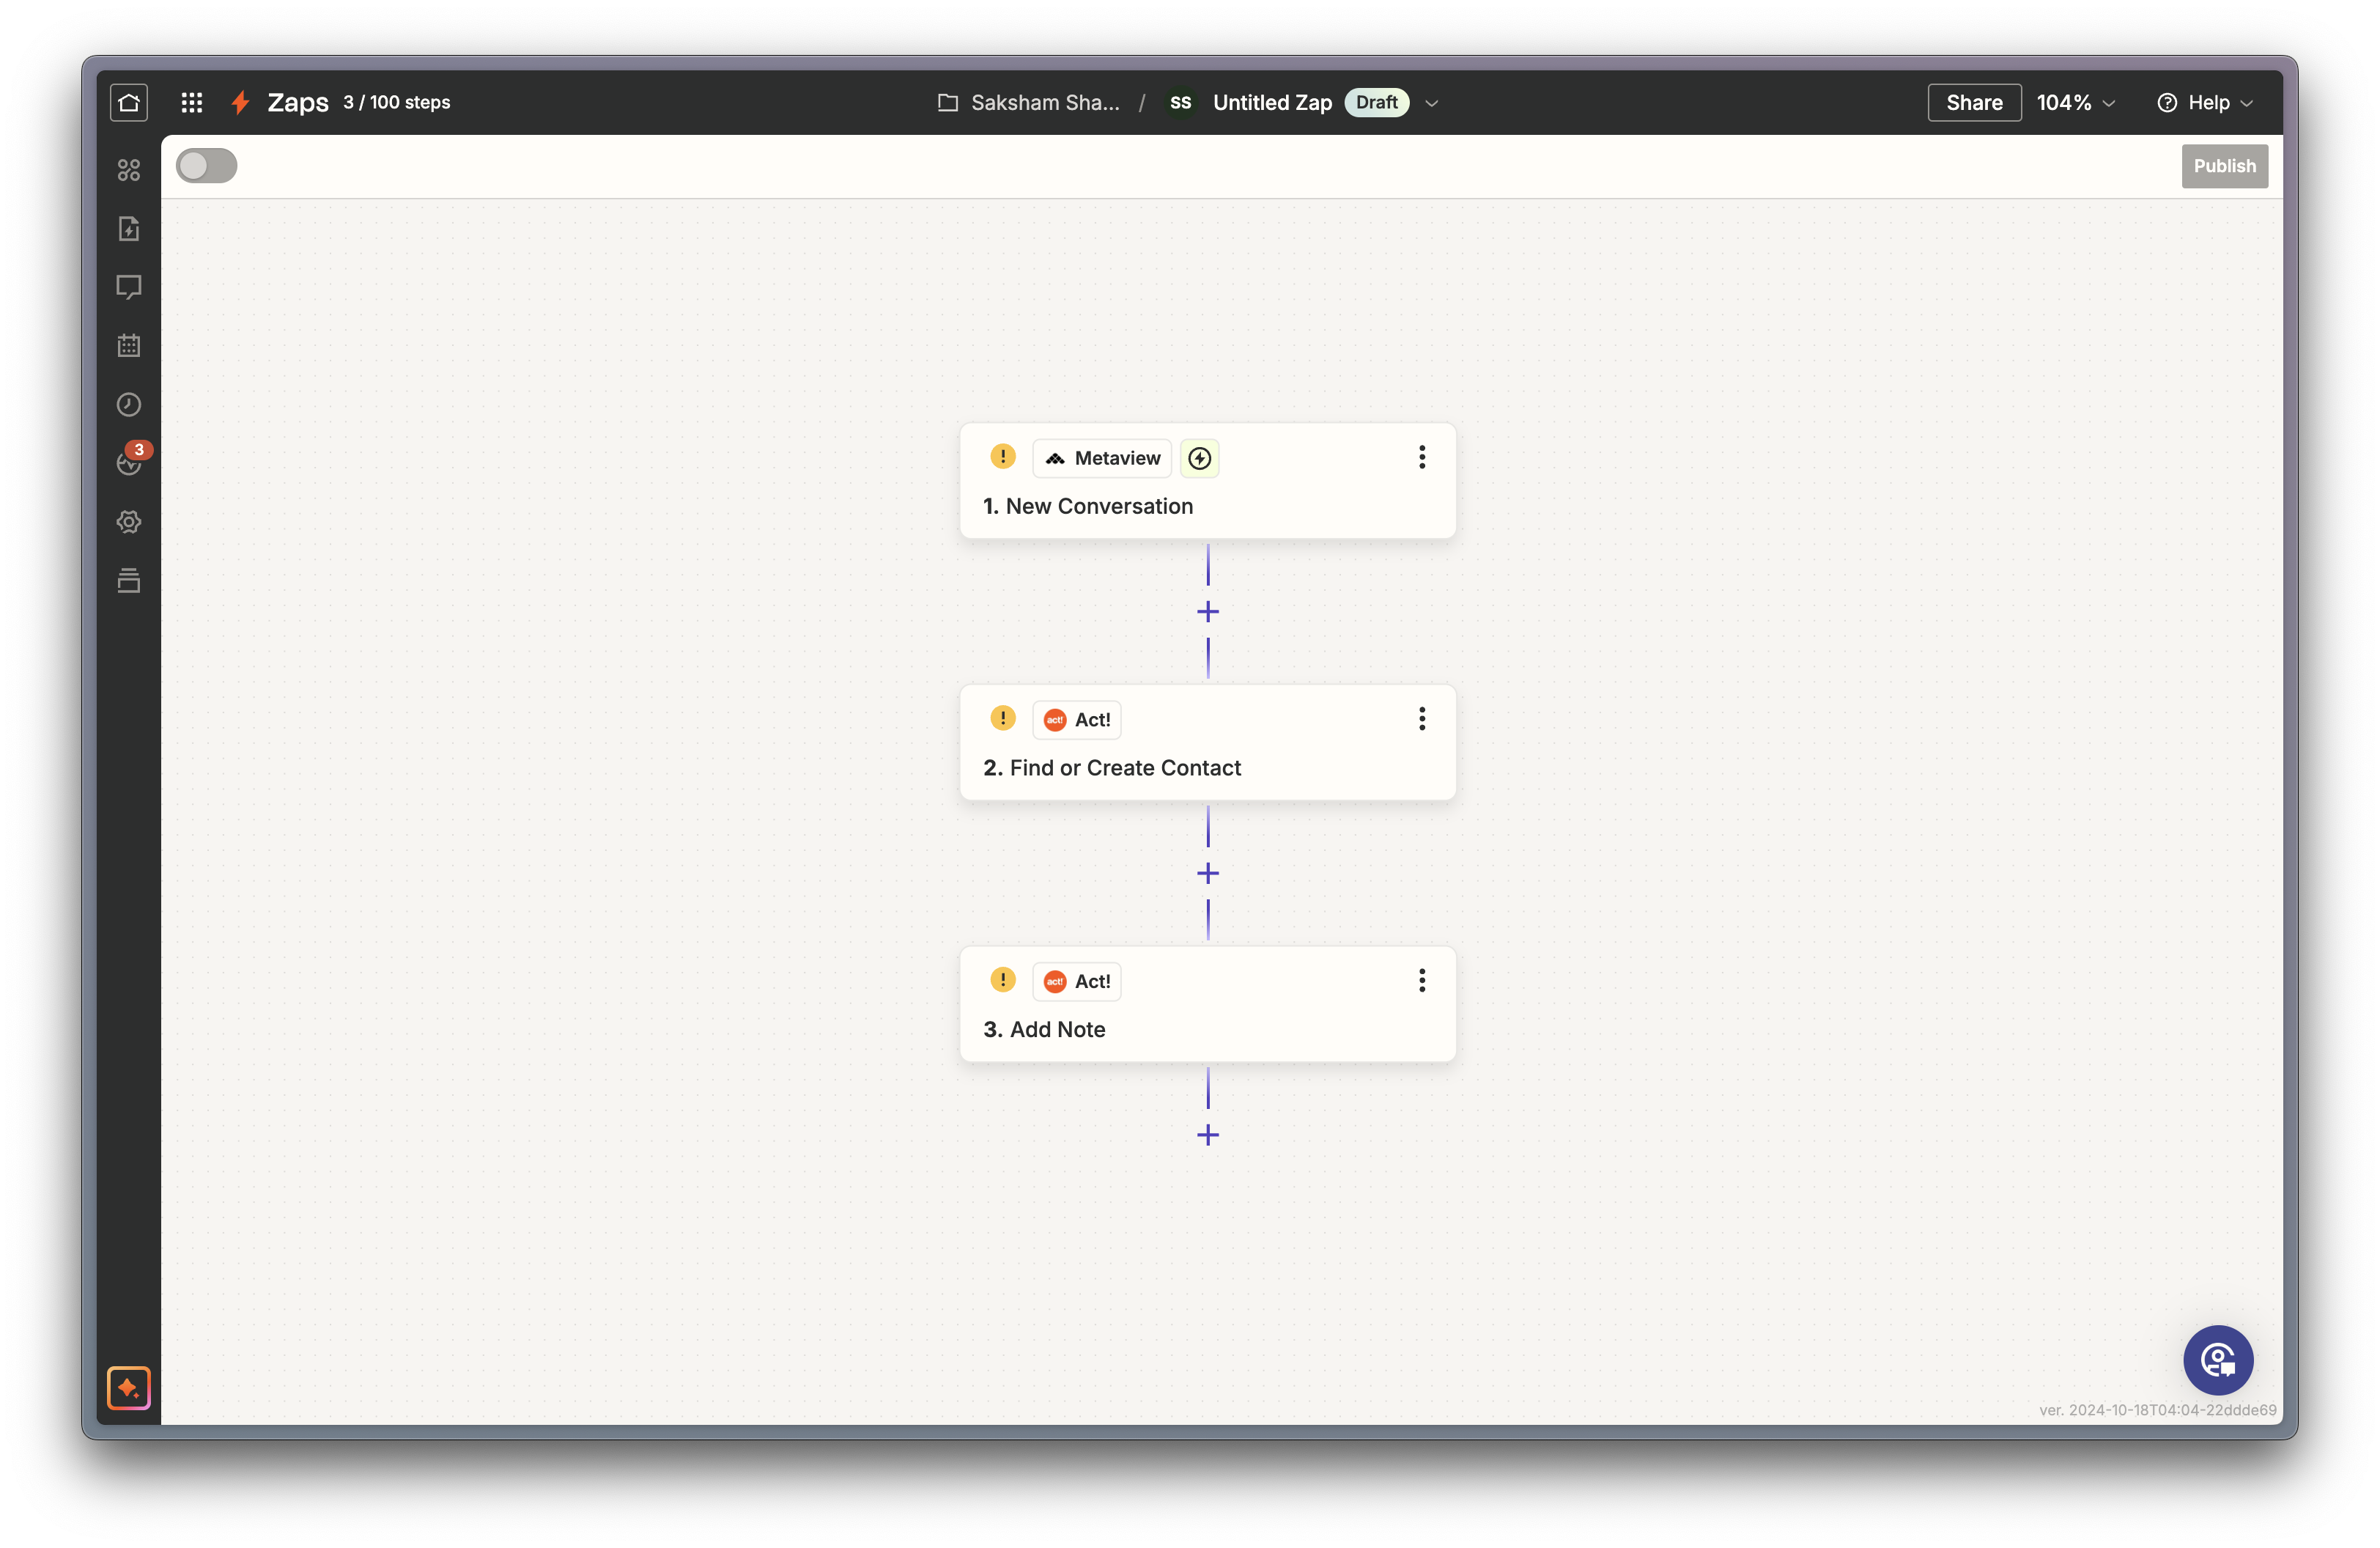
Task: Open the advanced settings gear icon
Action: (129, 522)
